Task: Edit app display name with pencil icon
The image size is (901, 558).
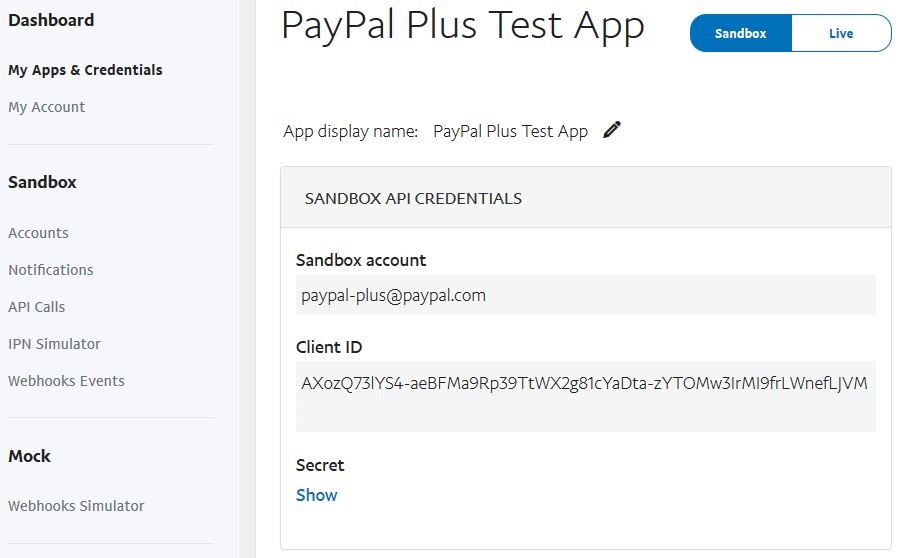Action: (x=612, y=130)
